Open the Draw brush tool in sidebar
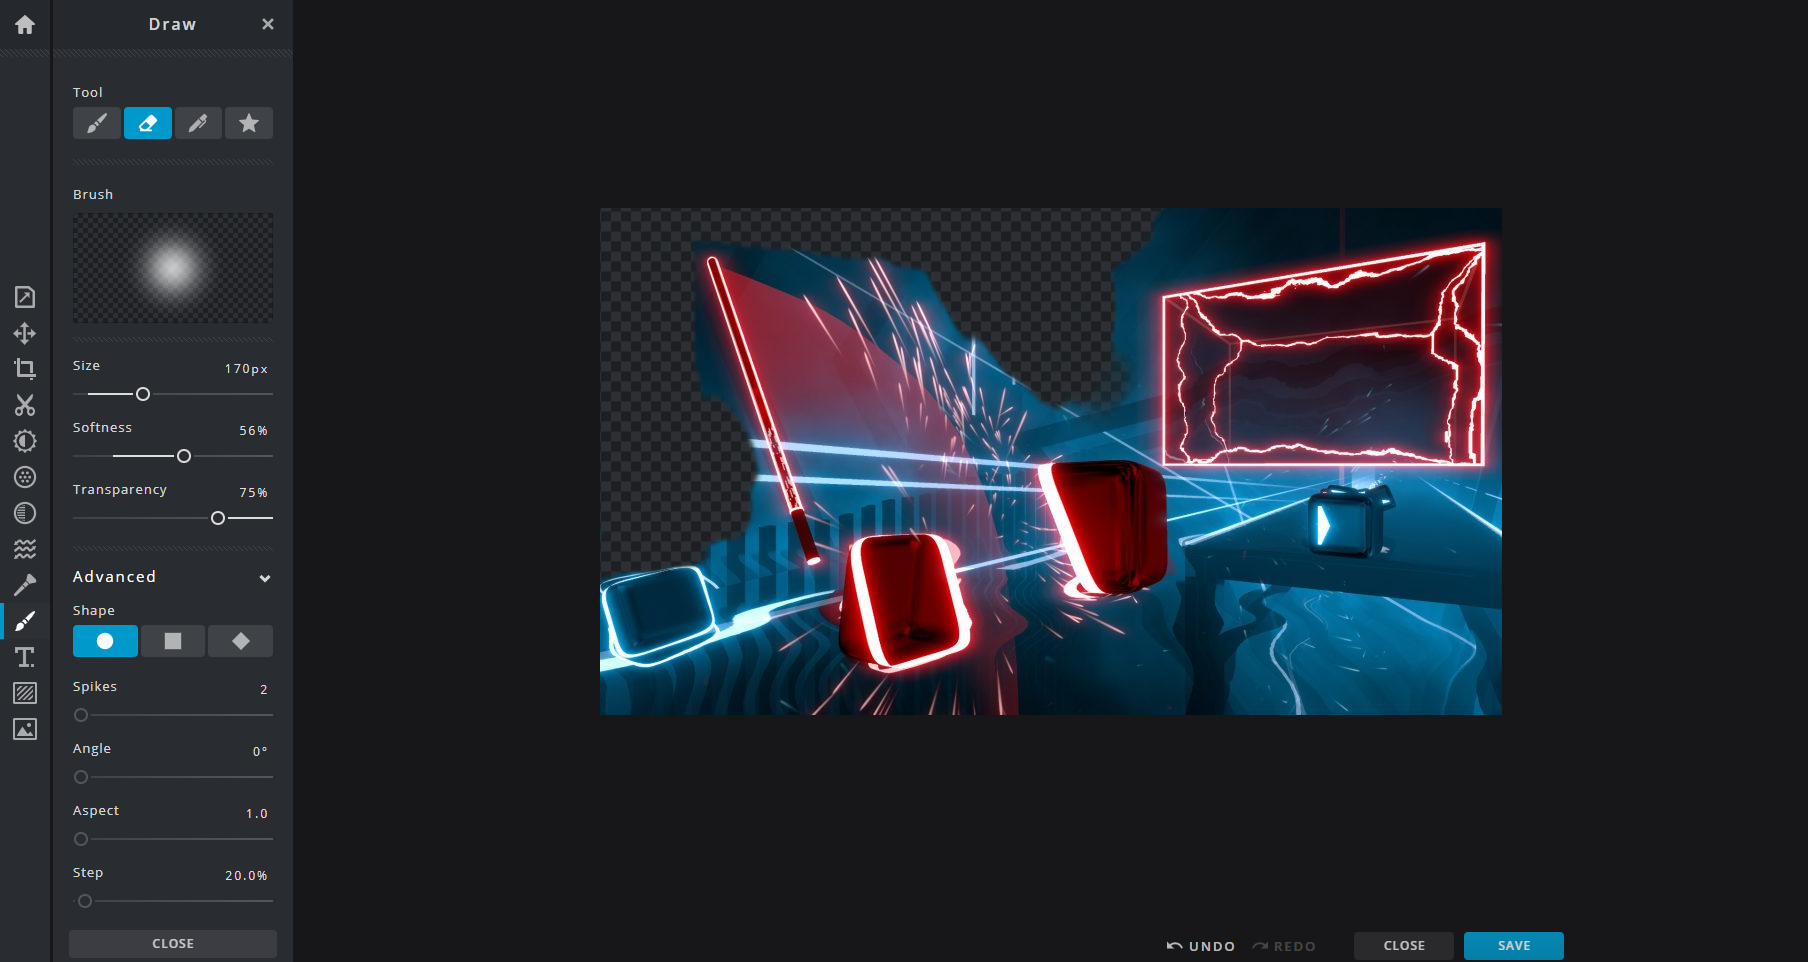 click(25, 621)
